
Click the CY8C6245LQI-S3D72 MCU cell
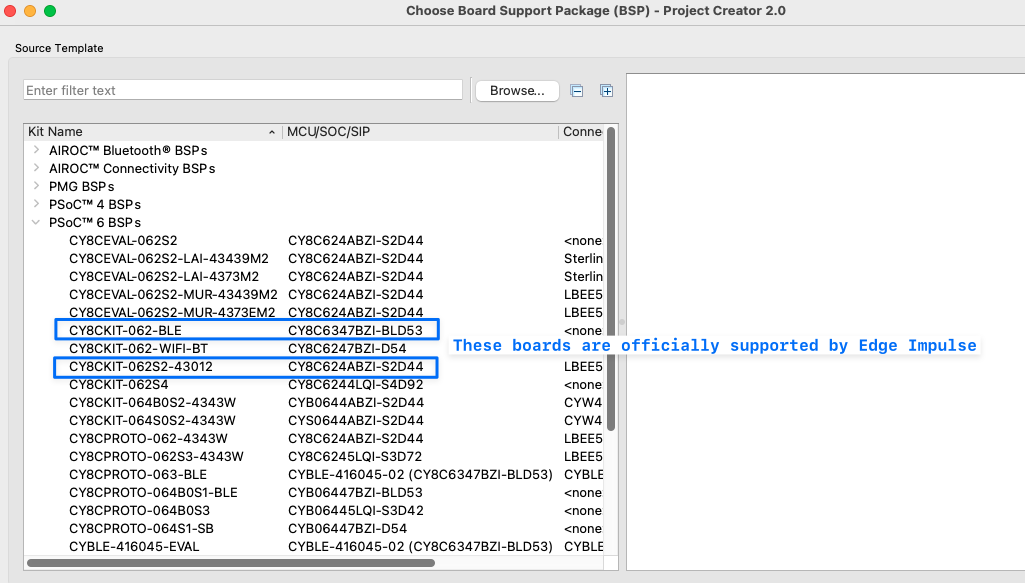(x=355, y=456)
